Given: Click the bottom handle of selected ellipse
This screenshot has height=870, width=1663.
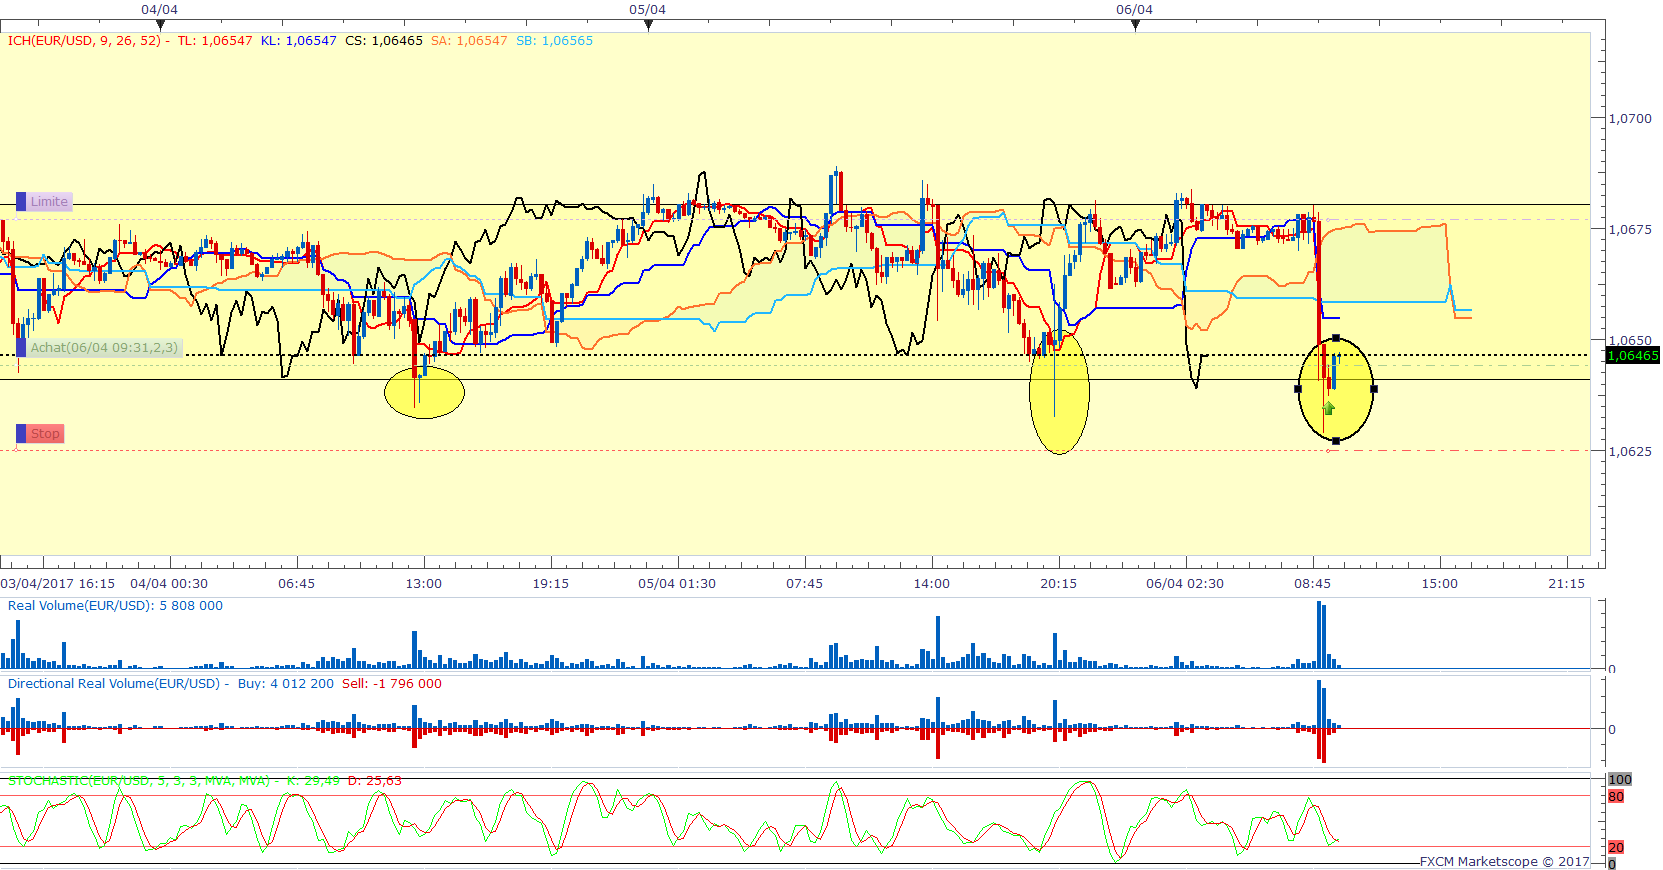Looking at the screenshot, I should click(x=1336, y=441).
